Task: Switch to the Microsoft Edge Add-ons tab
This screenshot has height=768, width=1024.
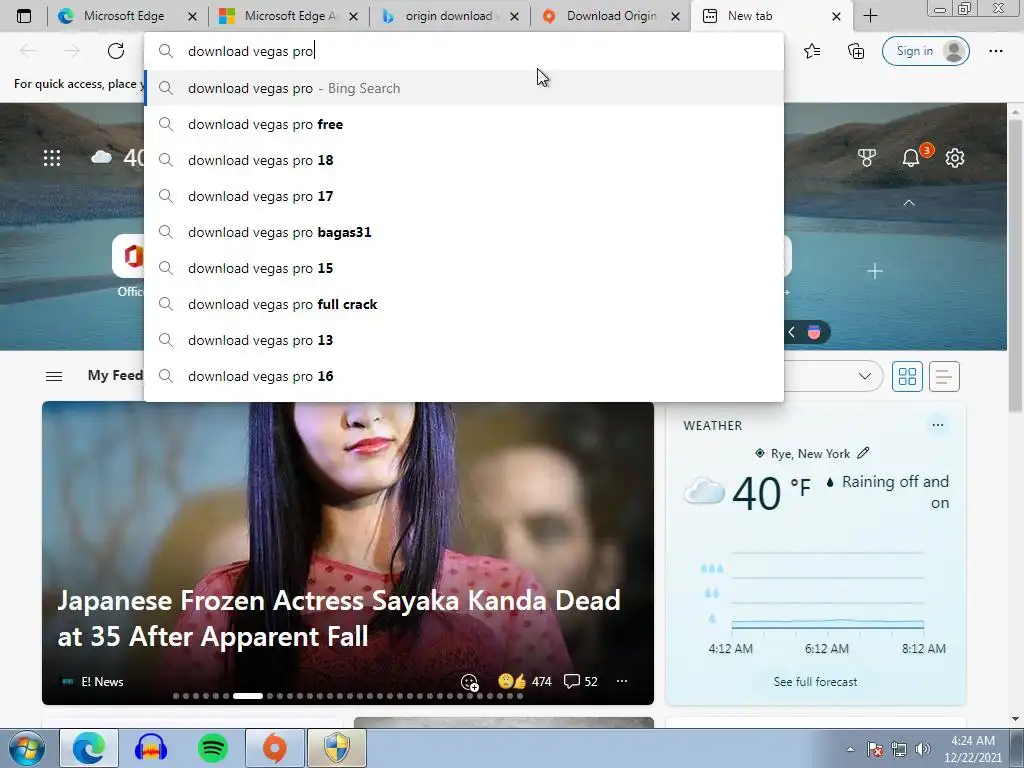Action: 290,16
